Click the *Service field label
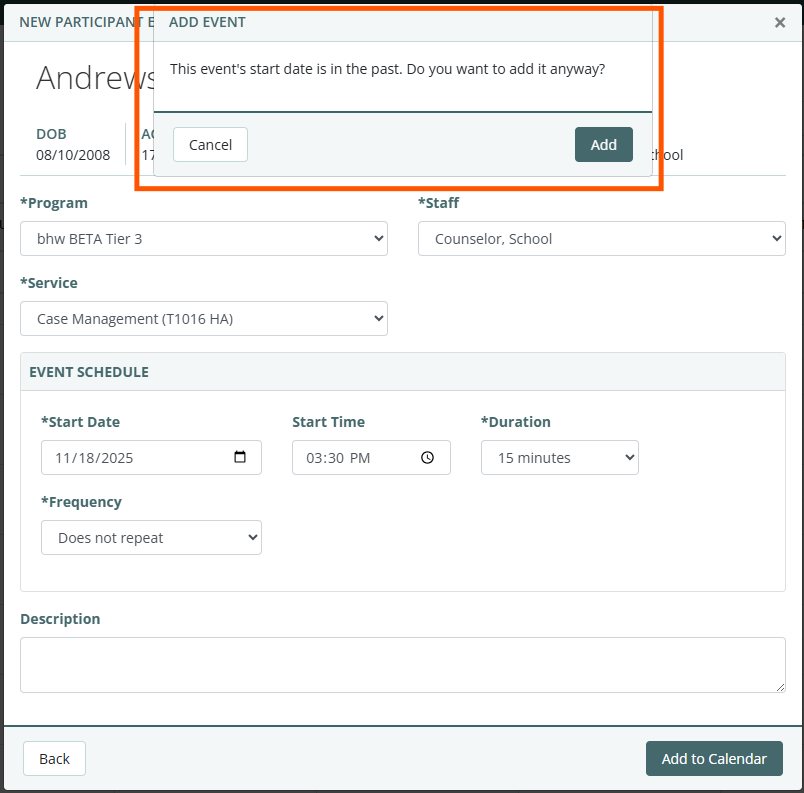The height and width of the screenshot is (793, 804). [49, 283]
